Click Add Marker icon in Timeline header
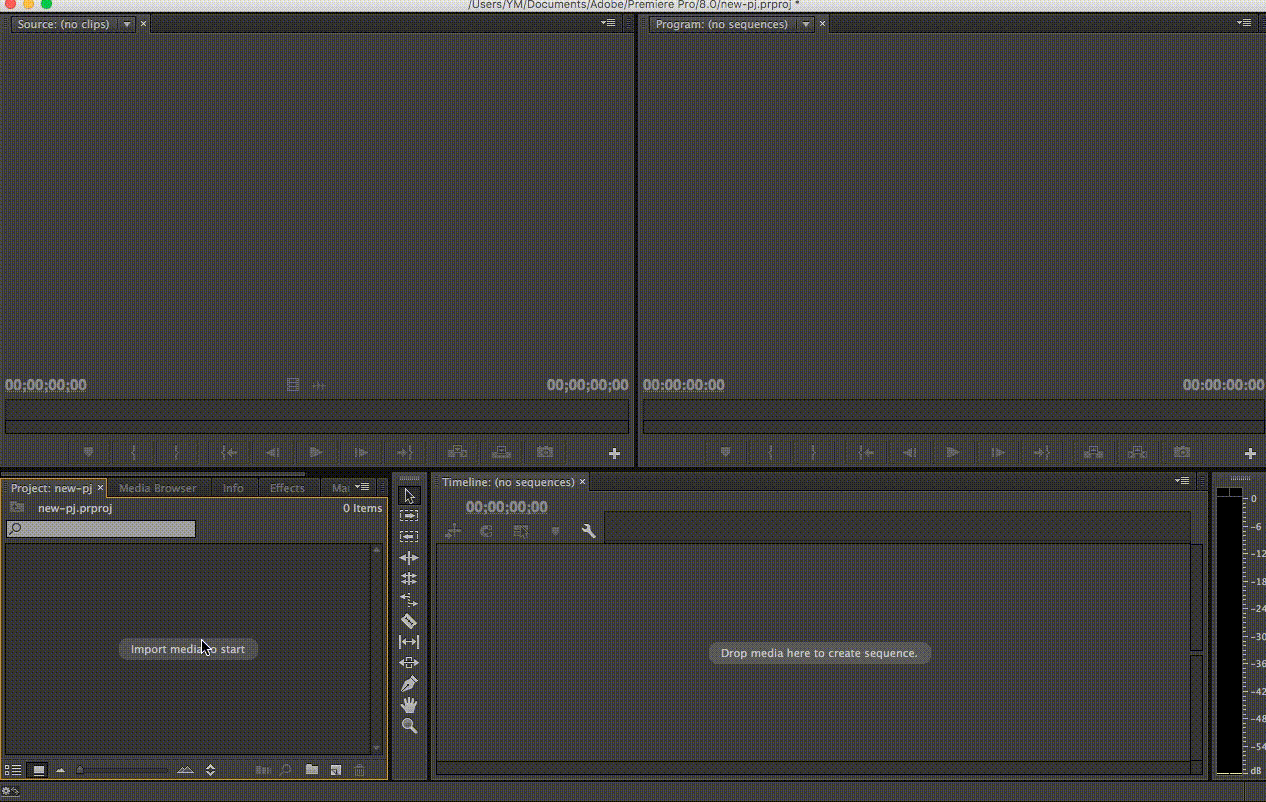The height and width of the screenshot is (802, 1266). point(555,532)
